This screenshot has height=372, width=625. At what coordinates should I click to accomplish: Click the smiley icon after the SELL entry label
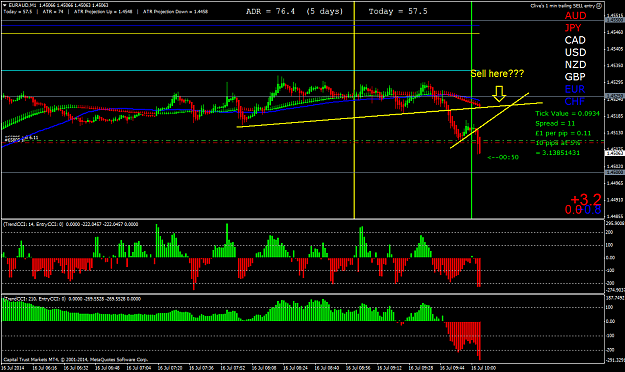599,6
